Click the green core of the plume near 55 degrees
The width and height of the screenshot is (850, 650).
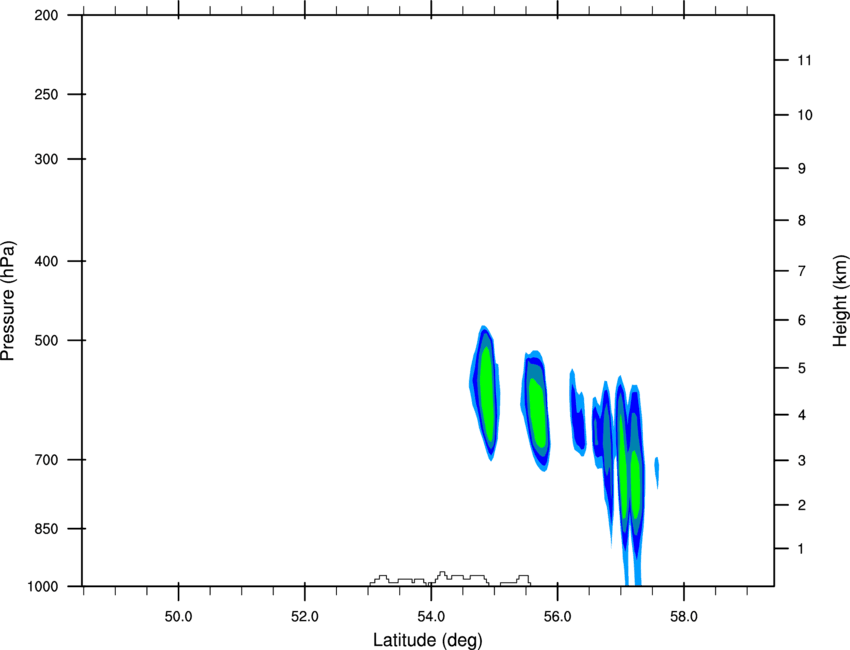pyautogui.click(x=488, y=393)
